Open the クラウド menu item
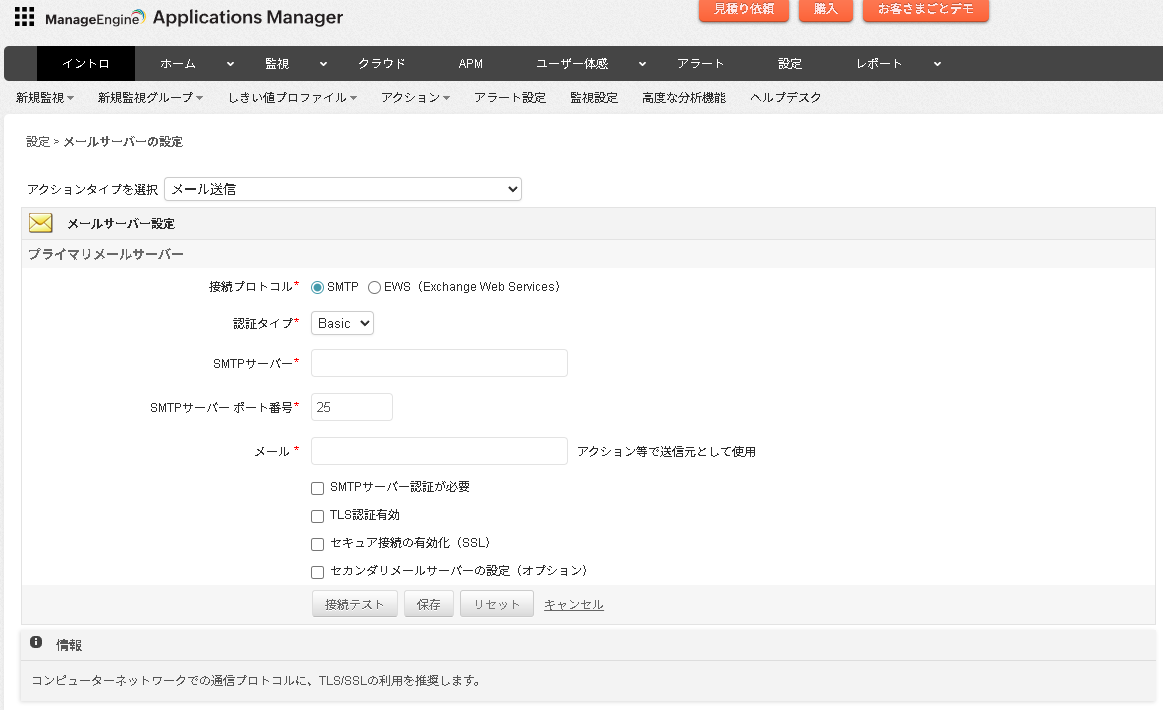Screen dimensions: 1163x710 click(381, 62)
